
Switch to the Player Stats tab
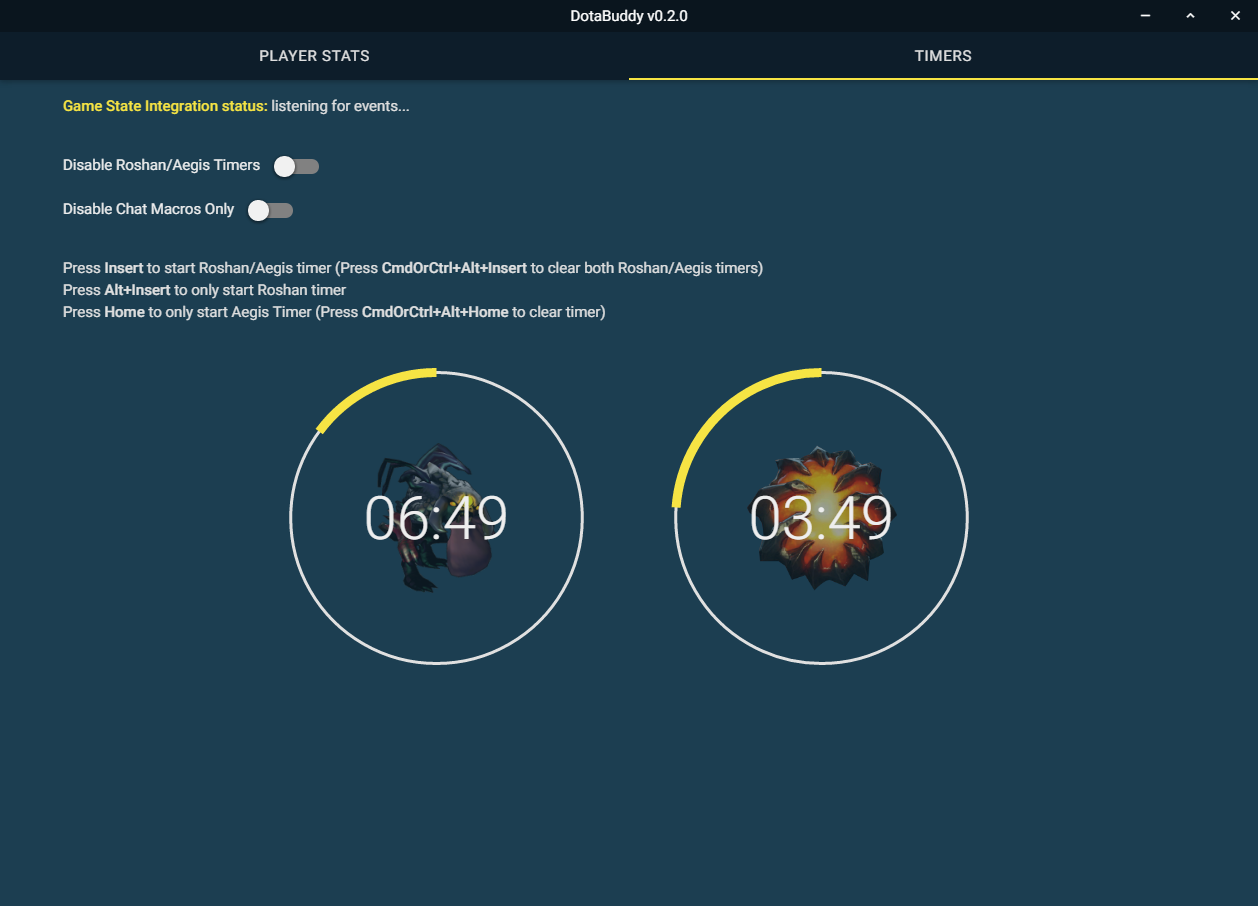314,56
